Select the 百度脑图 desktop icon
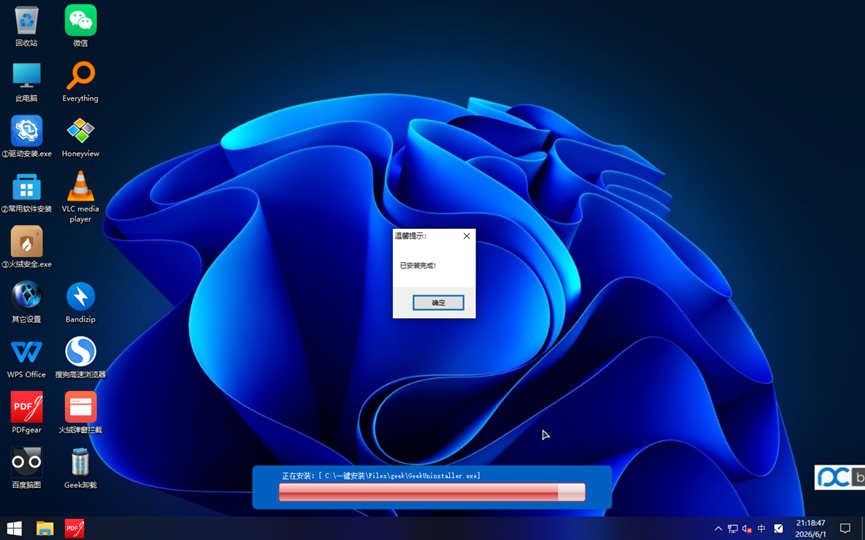 point(26,468)
